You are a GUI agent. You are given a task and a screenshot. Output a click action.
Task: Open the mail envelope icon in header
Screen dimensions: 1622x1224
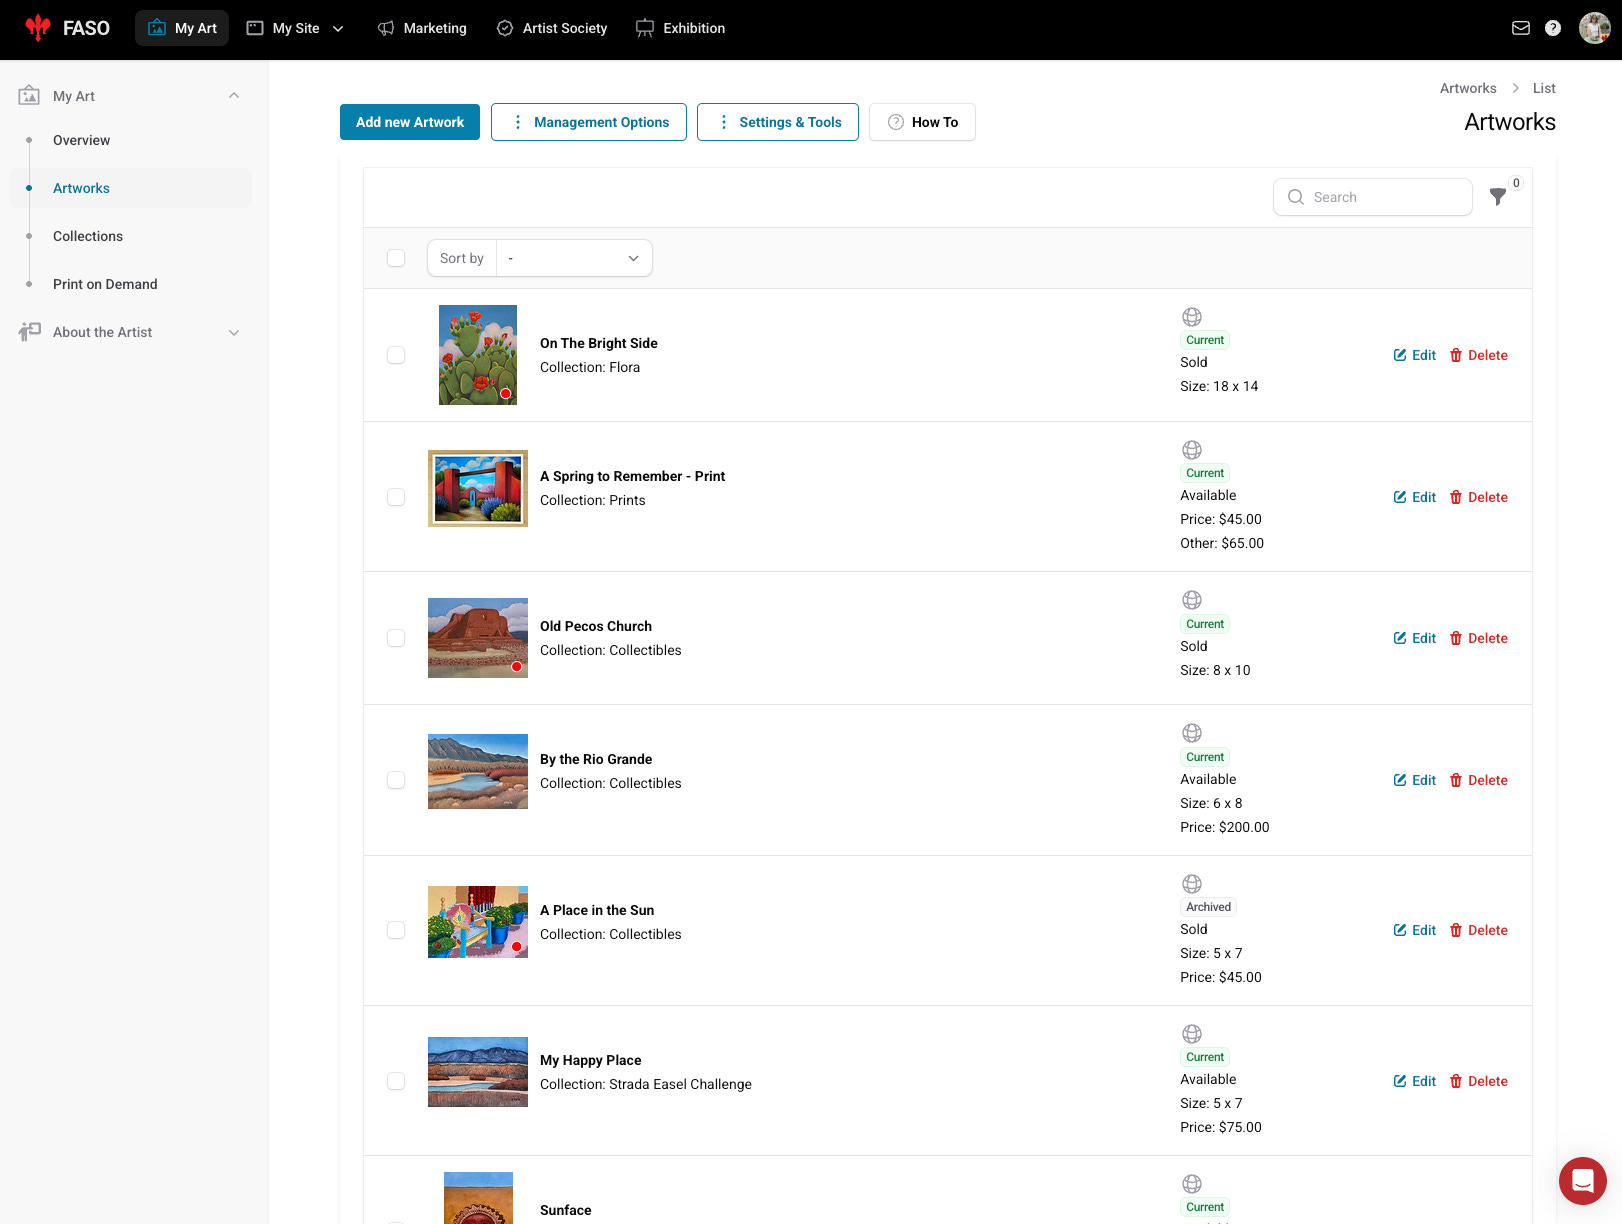[x=1521, y=28]
